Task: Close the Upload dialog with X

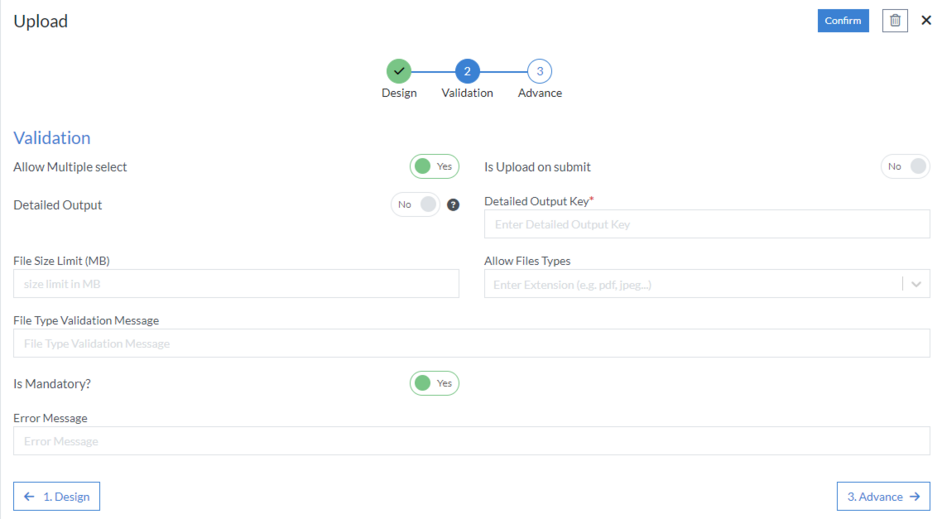Action: pyautogui.click(x=926, y=21)
